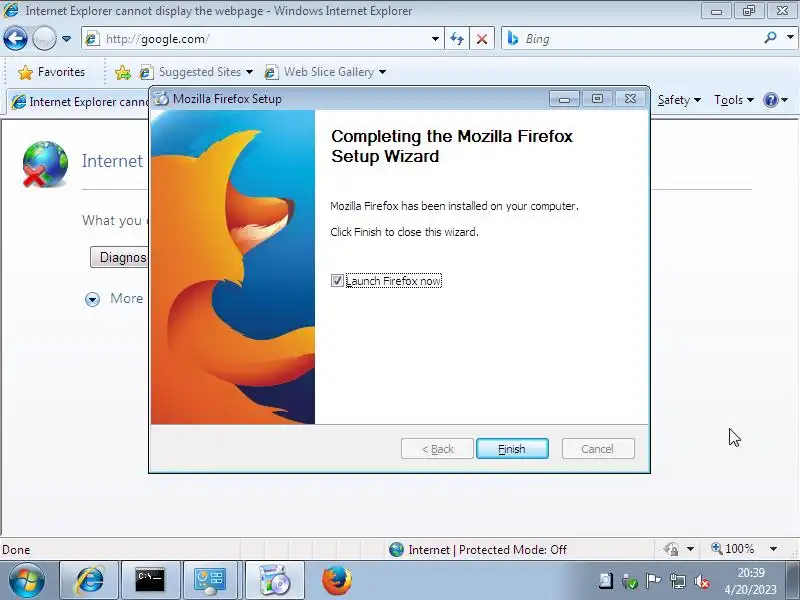Click the Cancel button in Firefox Setup
The height and width of the screenshot is (600, 800).
coord(597,448)
